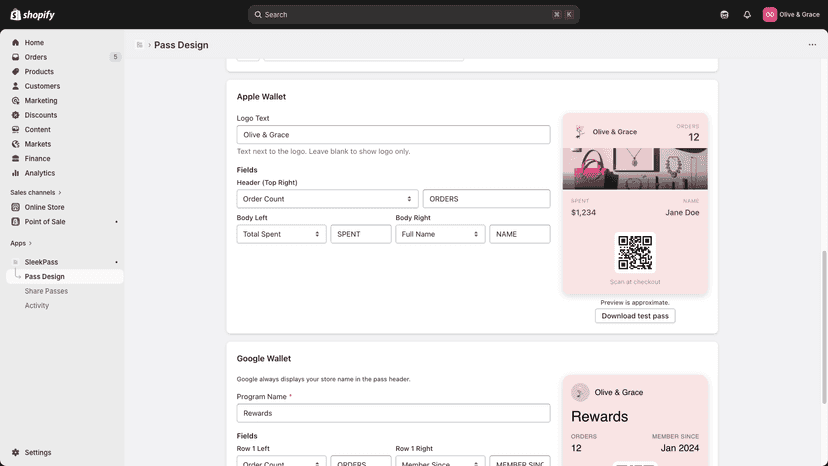The image size is (828, 466).
Task: Open the Body Right Full Name dropdown
Action: [440, 234]
